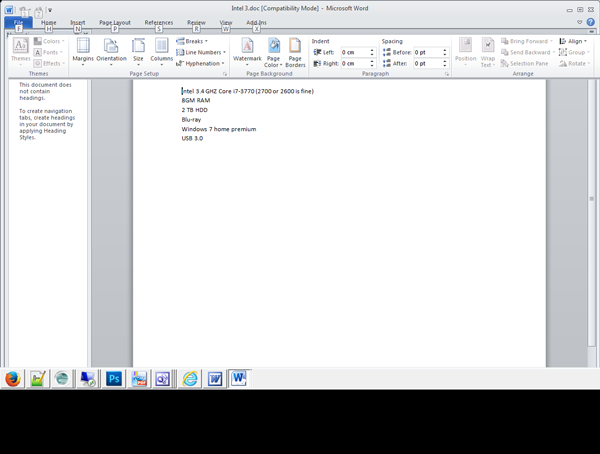Viewport: 600px width, 454px height.
Task: Click the Columns icon
Action: click(x=161, y=51)
